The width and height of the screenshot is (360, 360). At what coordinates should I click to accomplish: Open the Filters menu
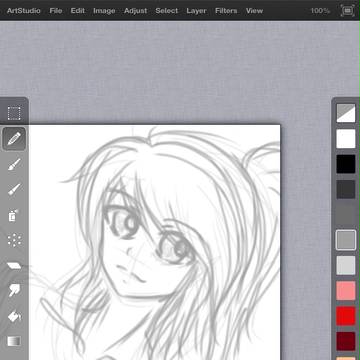tap(226, 11)
